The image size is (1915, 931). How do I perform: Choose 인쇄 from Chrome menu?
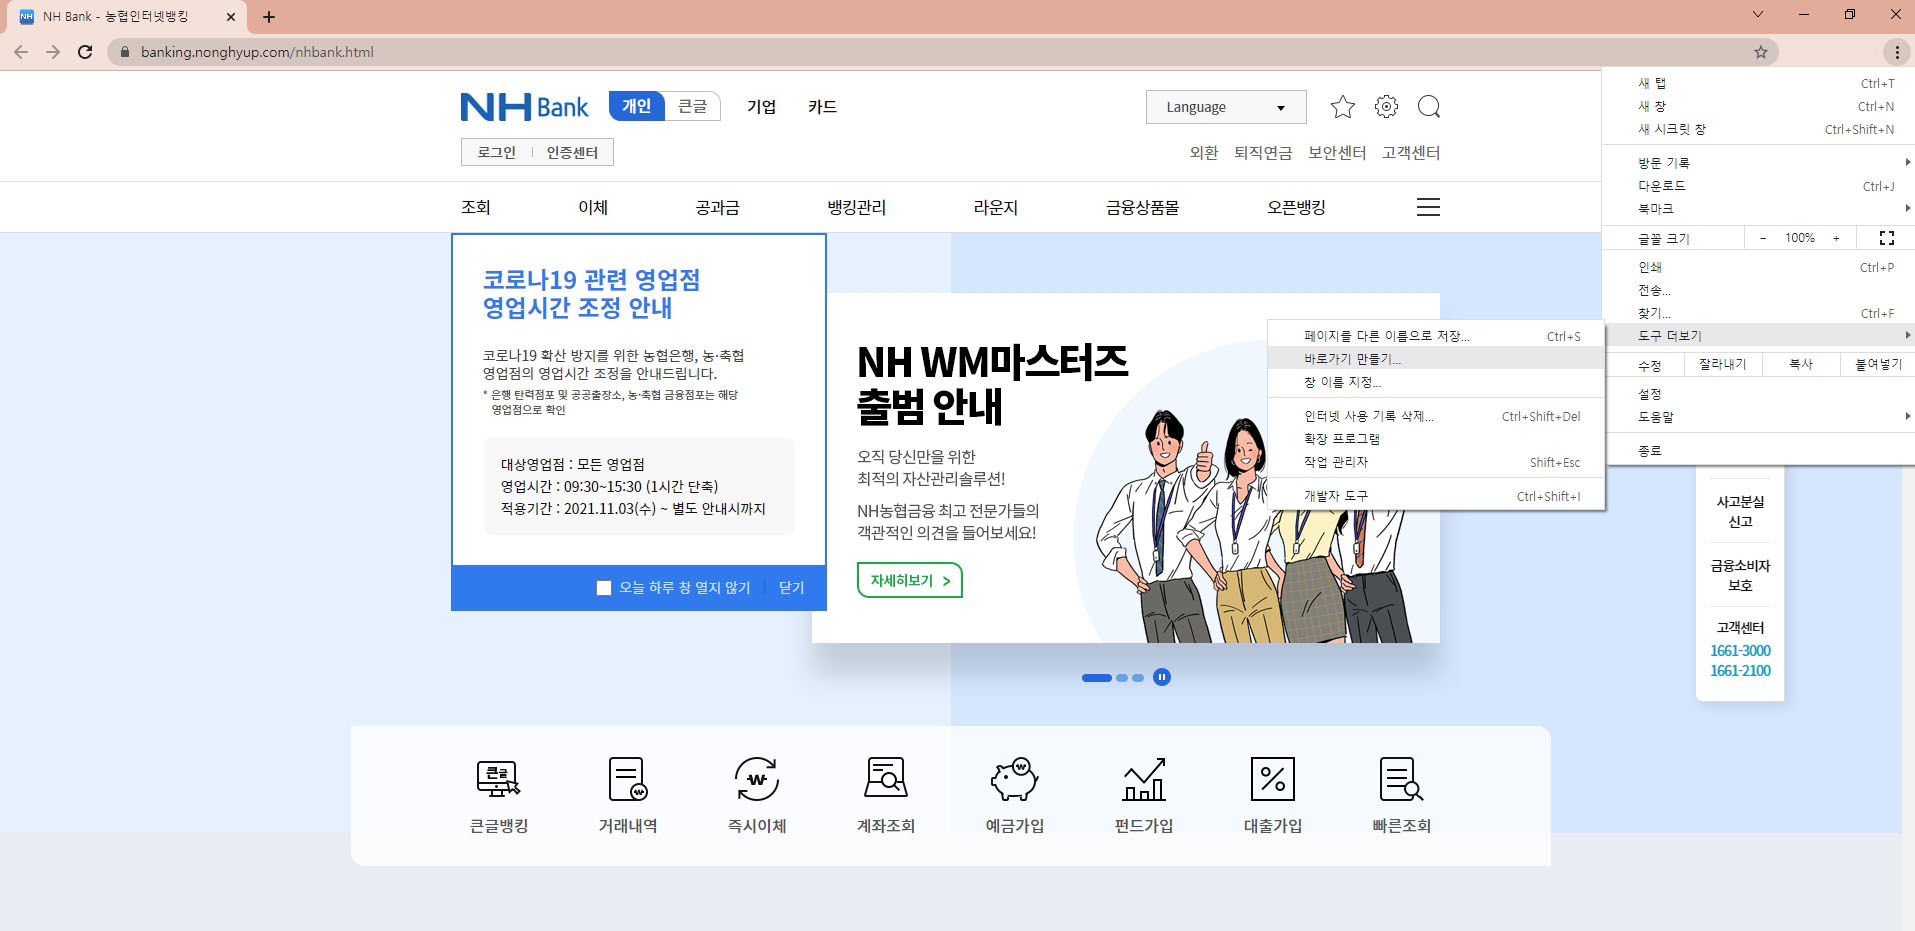pos(1760,267)
